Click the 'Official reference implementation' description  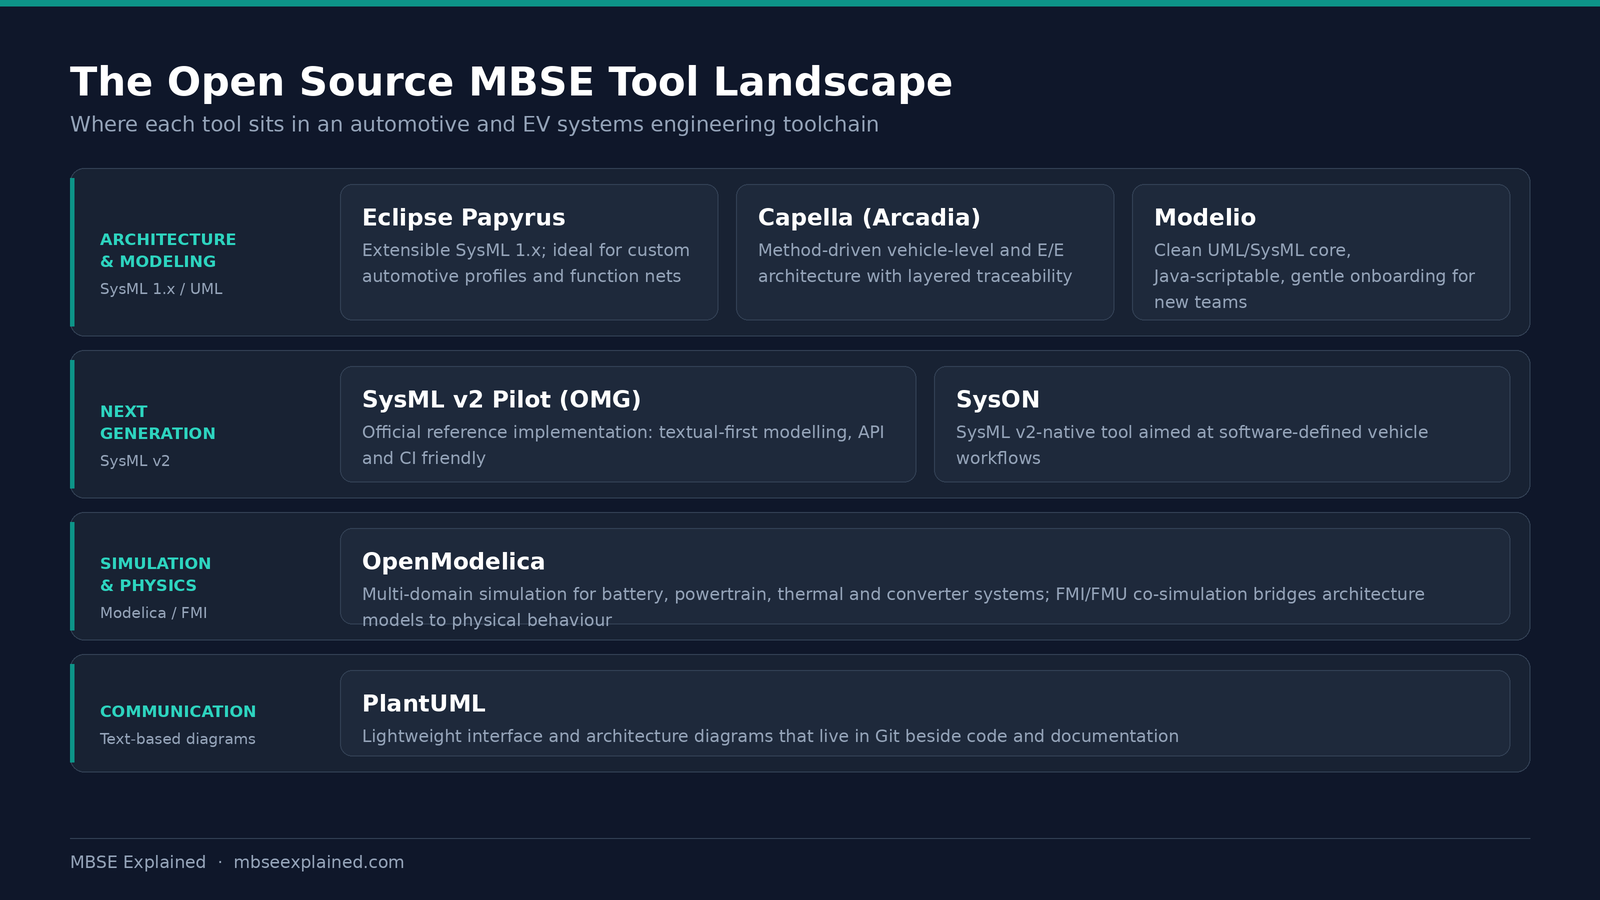(x=623, y=445)
